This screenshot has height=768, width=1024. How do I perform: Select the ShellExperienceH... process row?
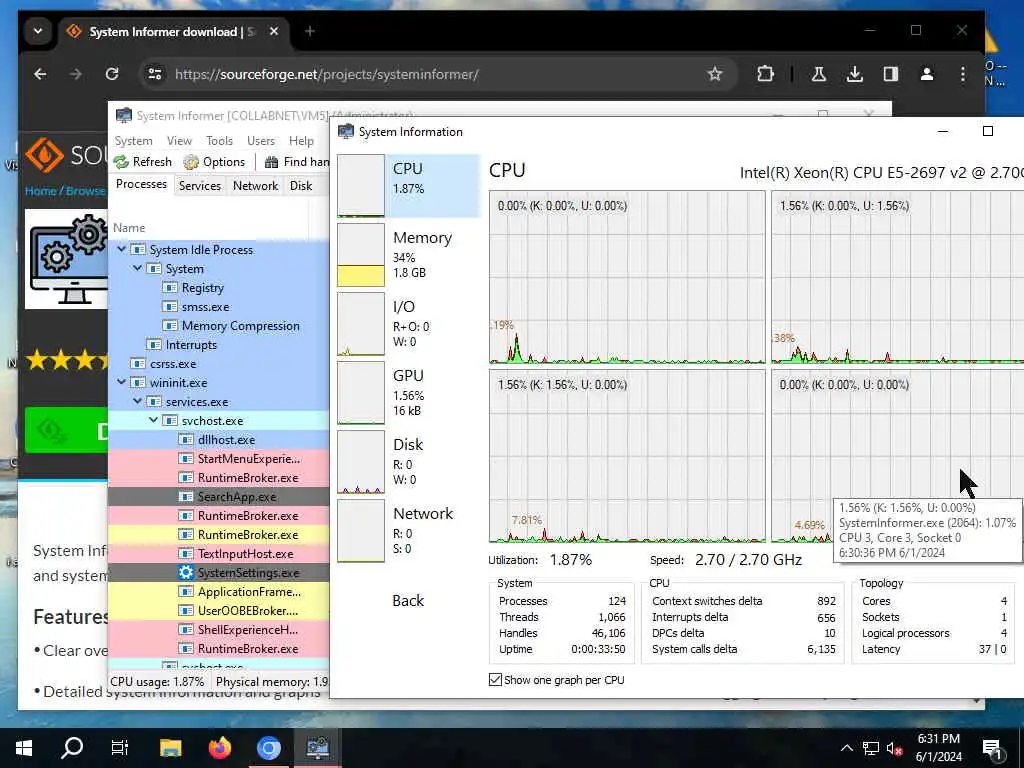219,629
